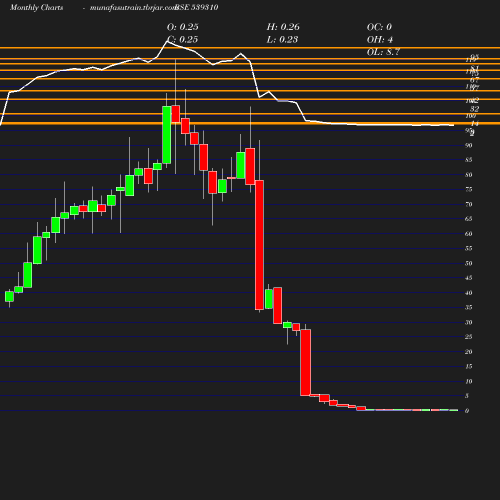Click the 85 price axis label

(x=469, y=160)
